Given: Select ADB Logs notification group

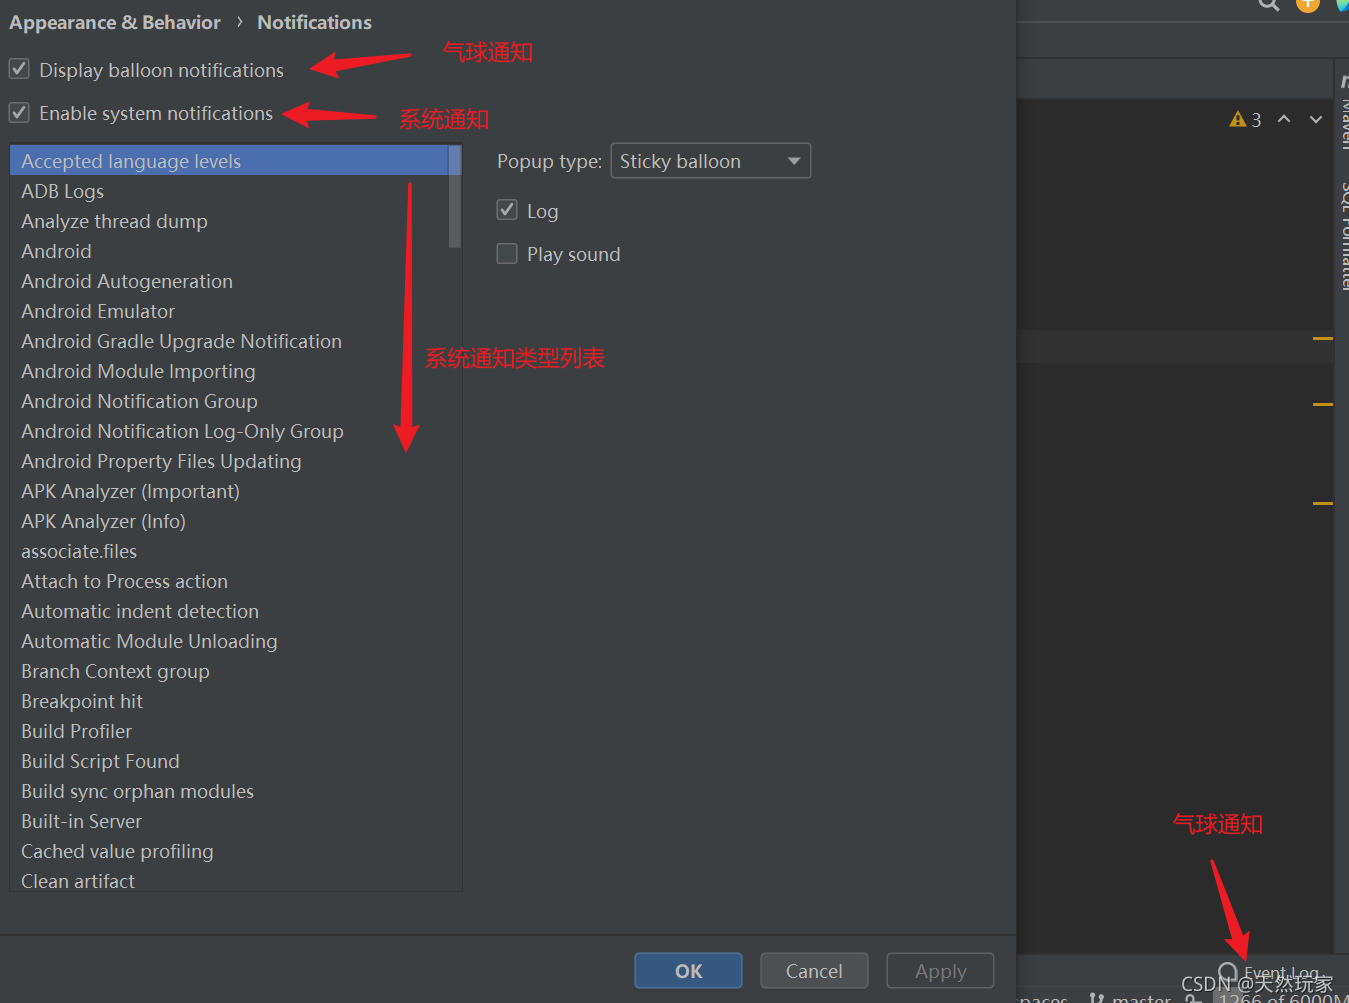Looking at the screenshot, I should point(229,191).
